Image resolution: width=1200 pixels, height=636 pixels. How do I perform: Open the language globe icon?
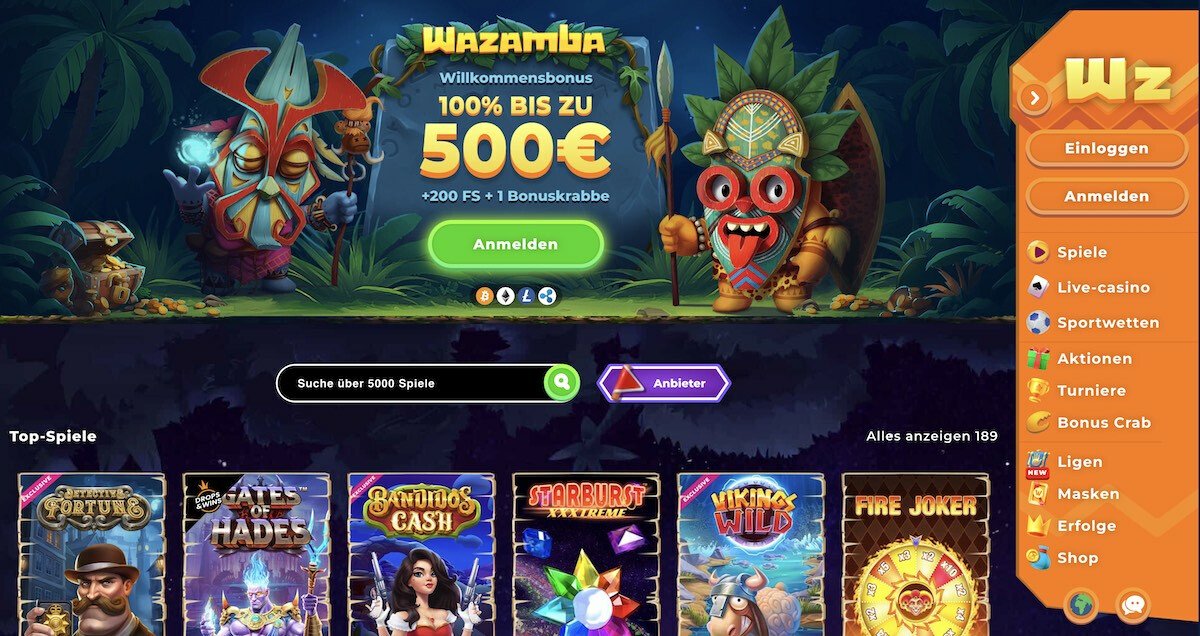pyautogui.click(x=1082, y=605)
